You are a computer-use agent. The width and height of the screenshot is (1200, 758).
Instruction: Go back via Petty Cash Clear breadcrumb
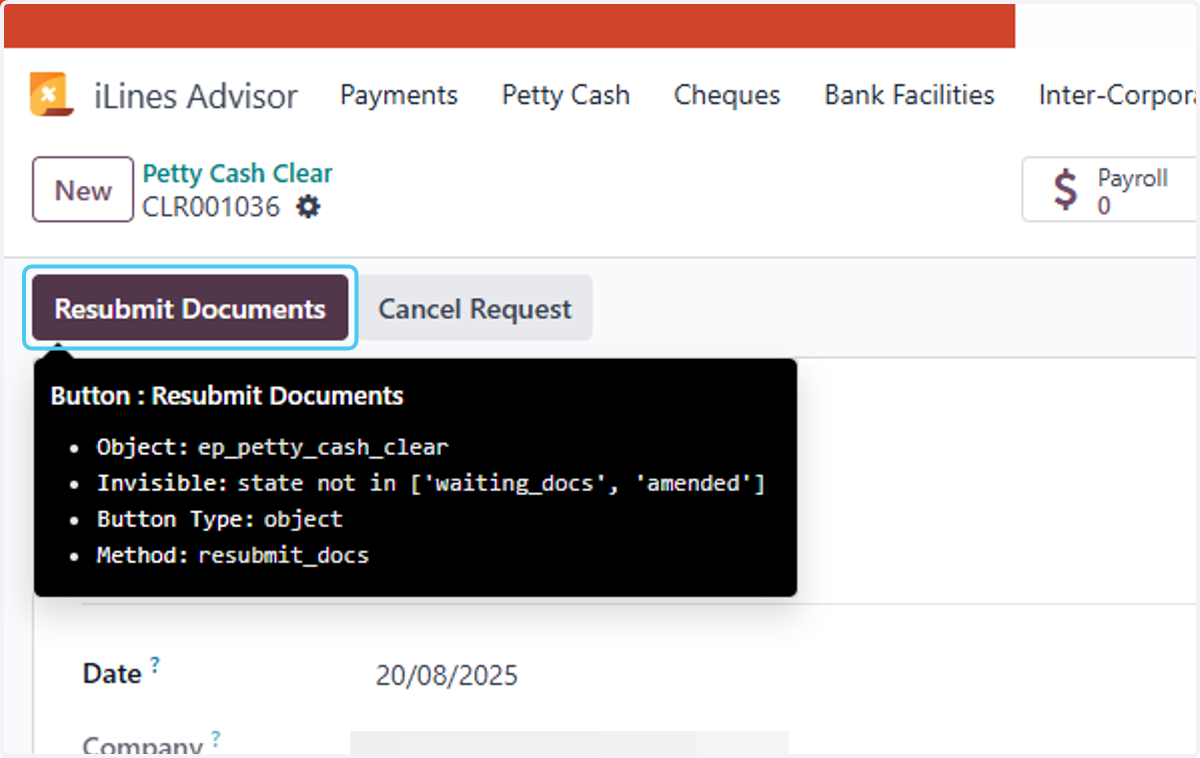[x=237, y=174]
